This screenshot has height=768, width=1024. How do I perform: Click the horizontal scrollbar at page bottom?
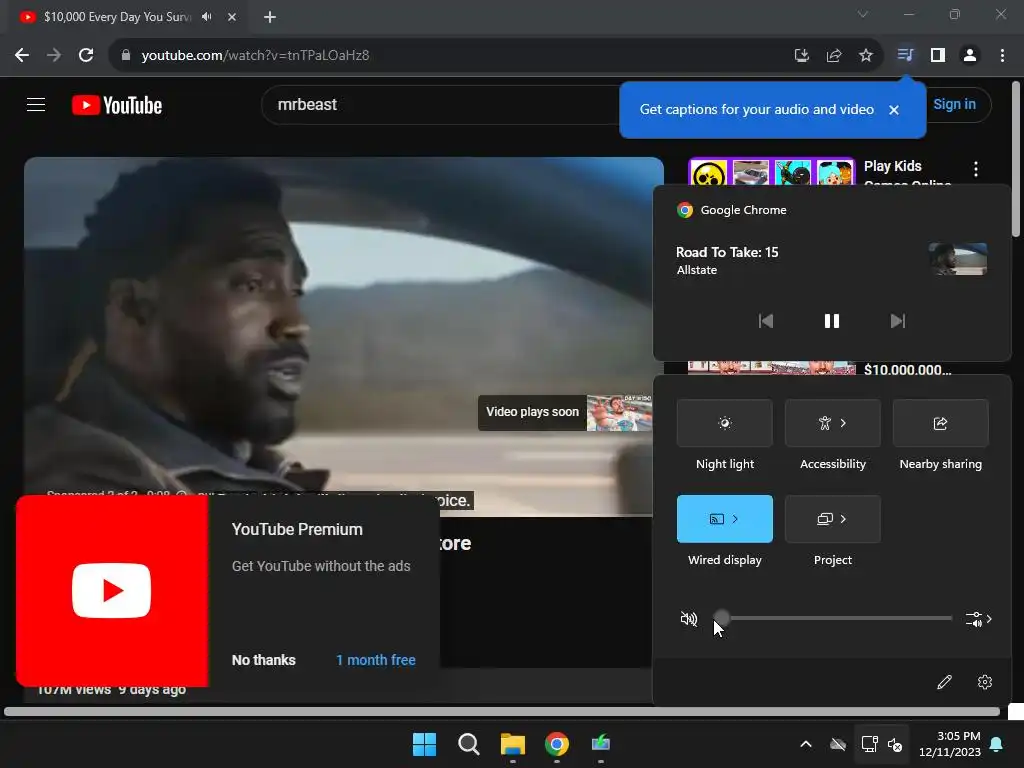(x=502, y=711)
